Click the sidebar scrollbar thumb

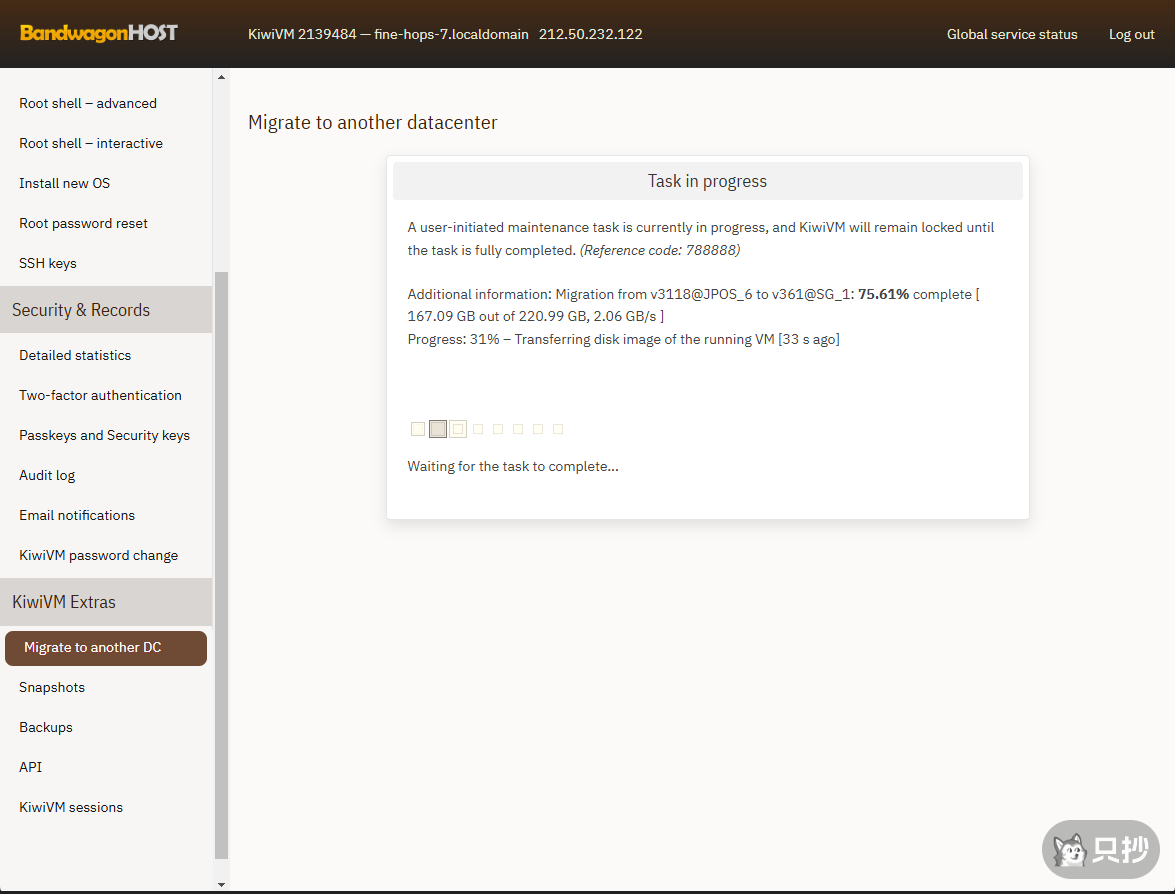(221, 565)
